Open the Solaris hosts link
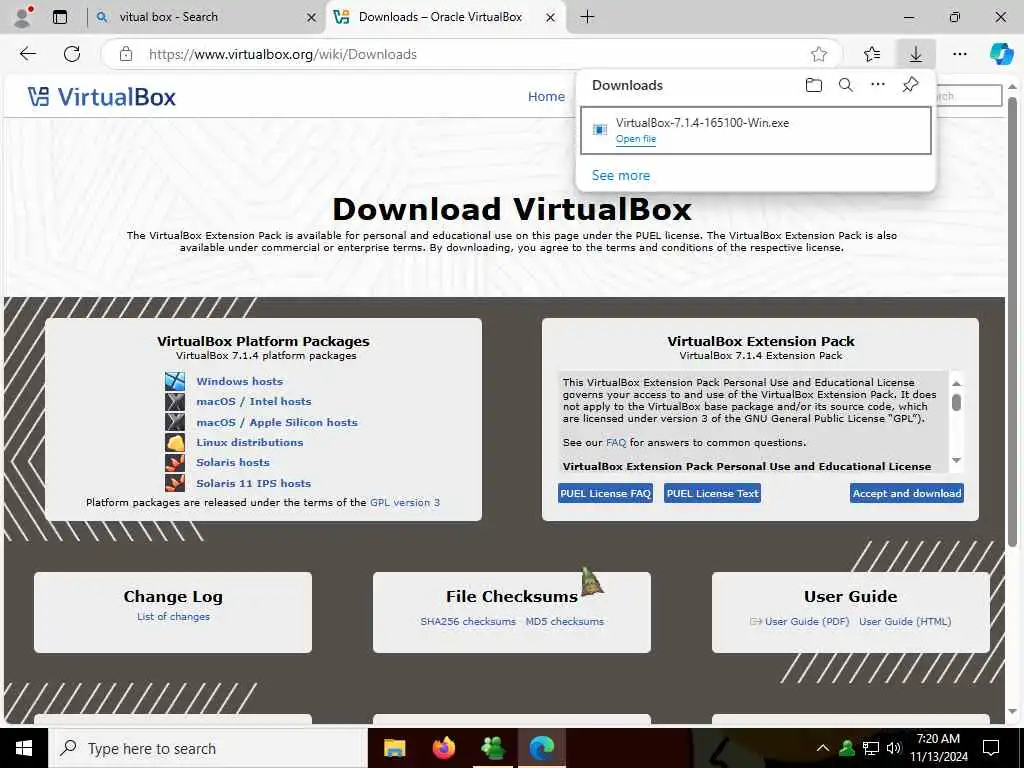The image size is (1024, 768). [233, 462]
